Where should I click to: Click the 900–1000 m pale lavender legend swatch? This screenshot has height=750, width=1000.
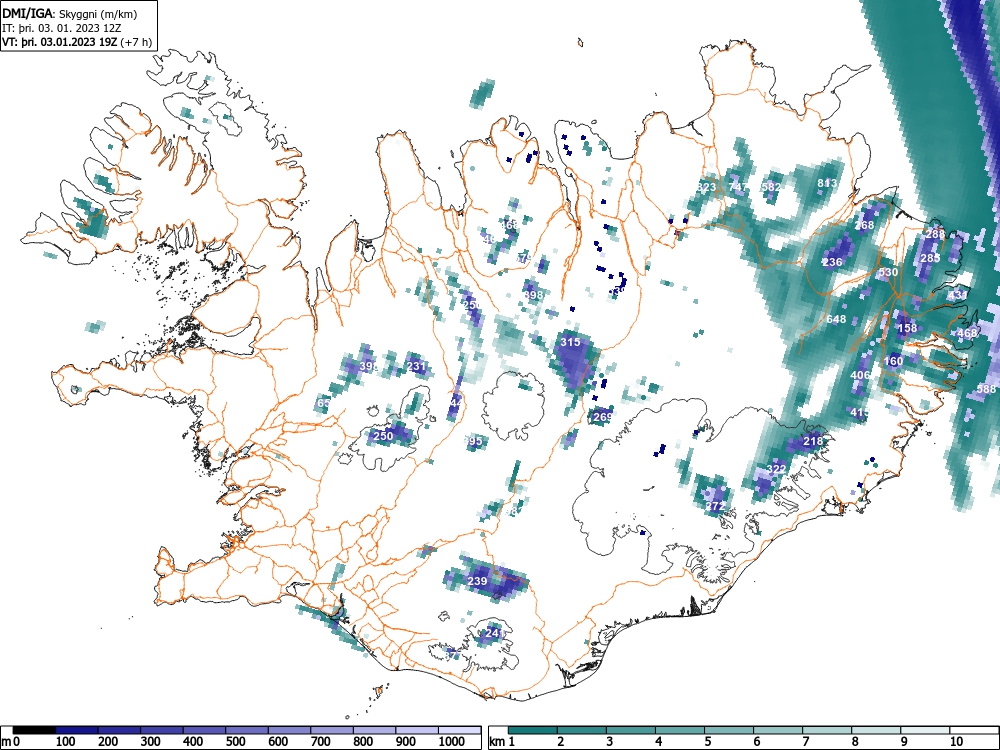[417, 730]
